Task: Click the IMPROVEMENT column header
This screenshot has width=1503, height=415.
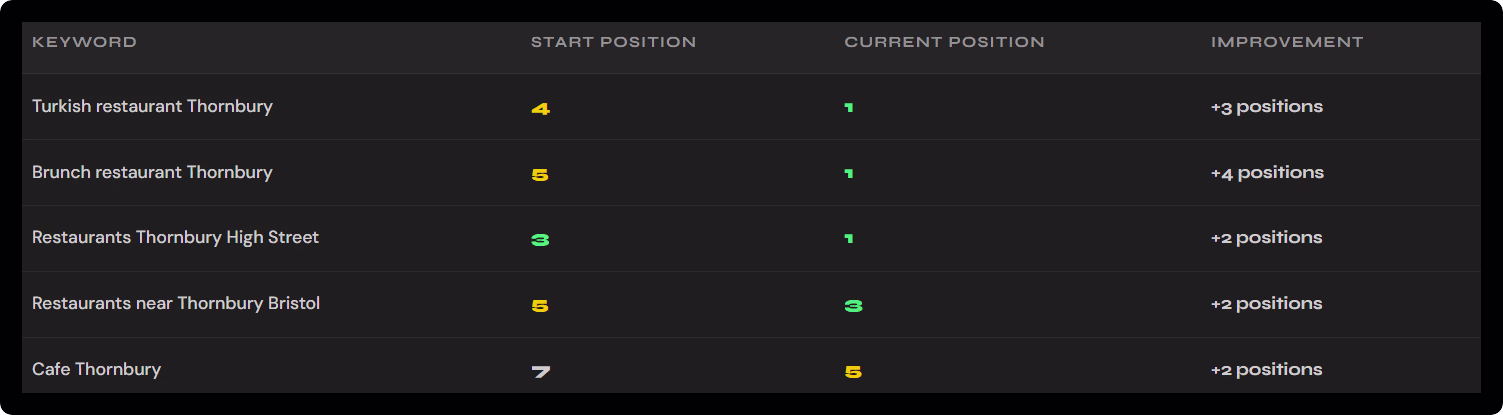Action: tap(1287, 42)
